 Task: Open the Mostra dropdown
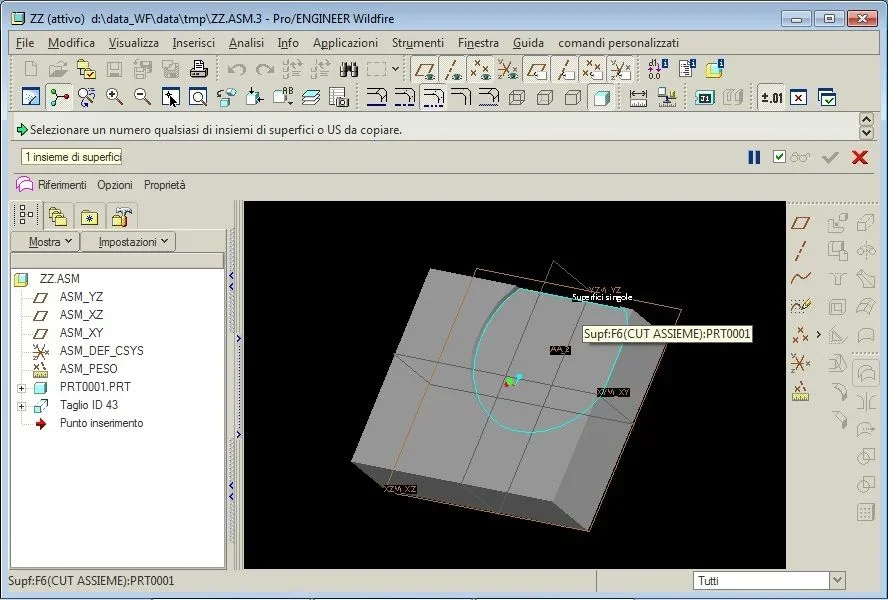pyautogui.click(x=45, y=242)
